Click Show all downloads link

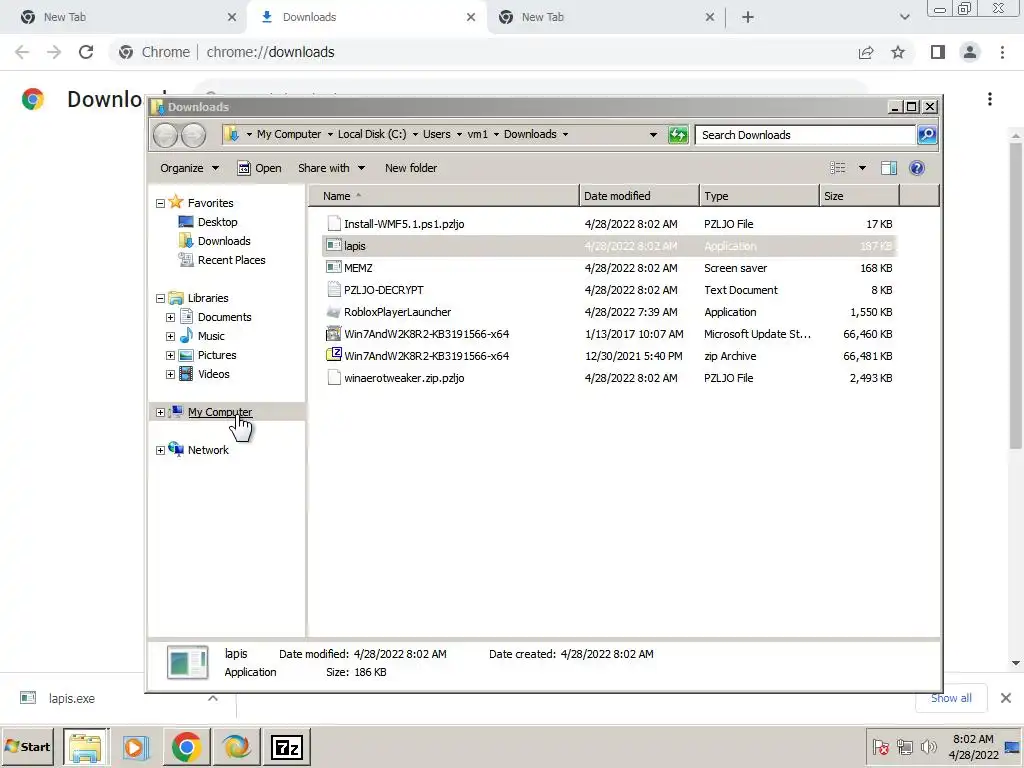pos(951,698)
